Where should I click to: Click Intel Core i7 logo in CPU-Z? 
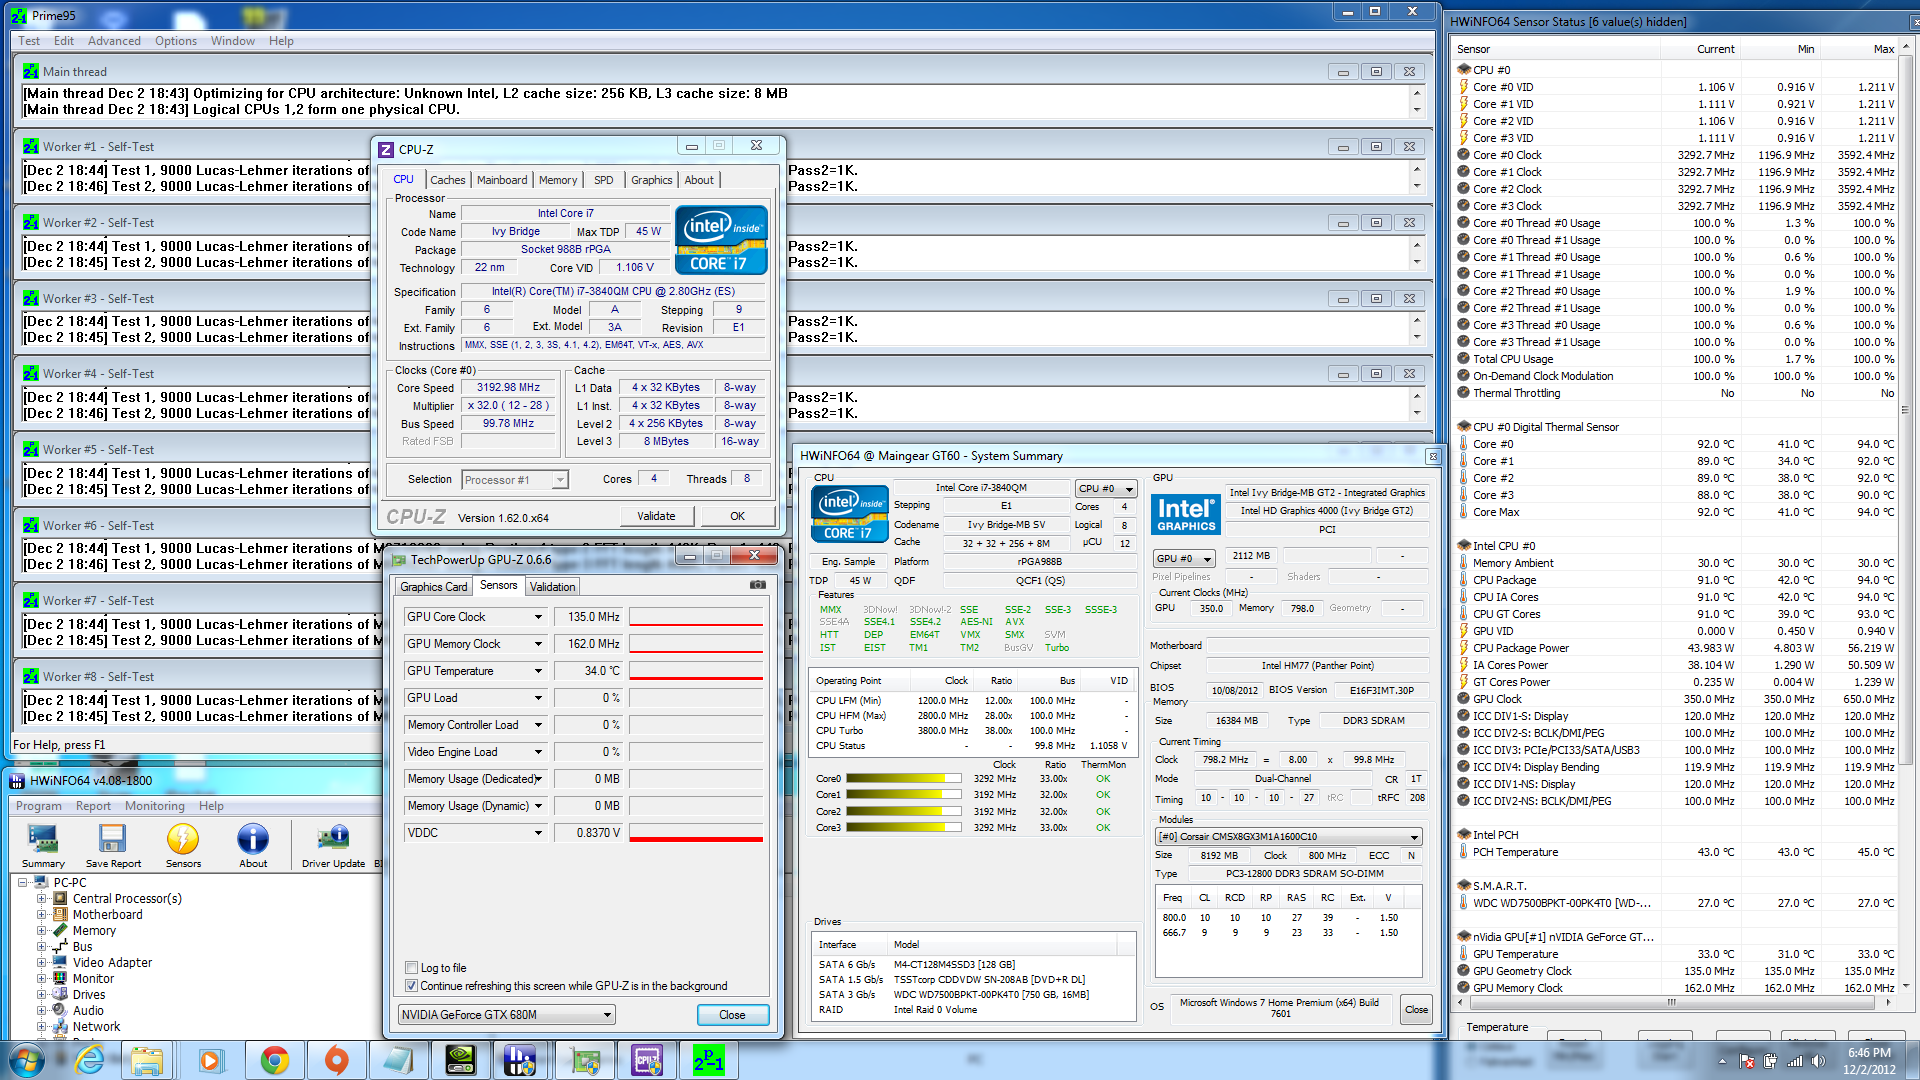[x=721, y=240]
